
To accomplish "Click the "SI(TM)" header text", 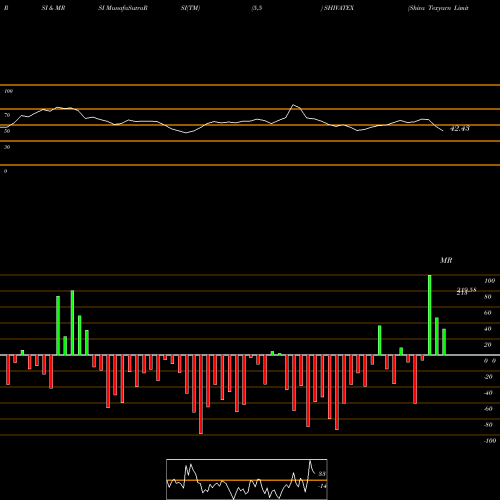I will tap(190, 8).
